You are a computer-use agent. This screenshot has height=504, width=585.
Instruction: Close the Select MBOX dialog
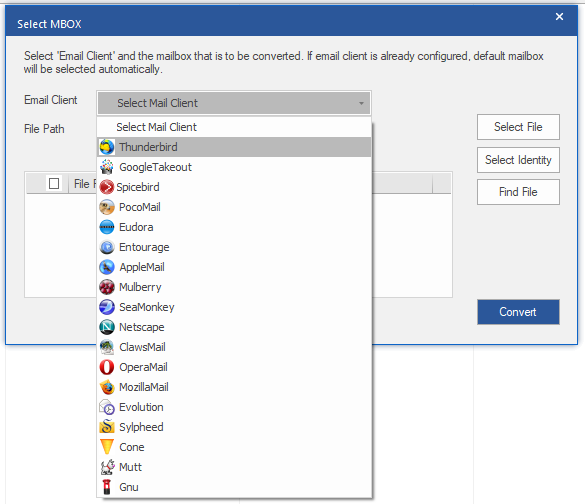[x=559, y=16]
